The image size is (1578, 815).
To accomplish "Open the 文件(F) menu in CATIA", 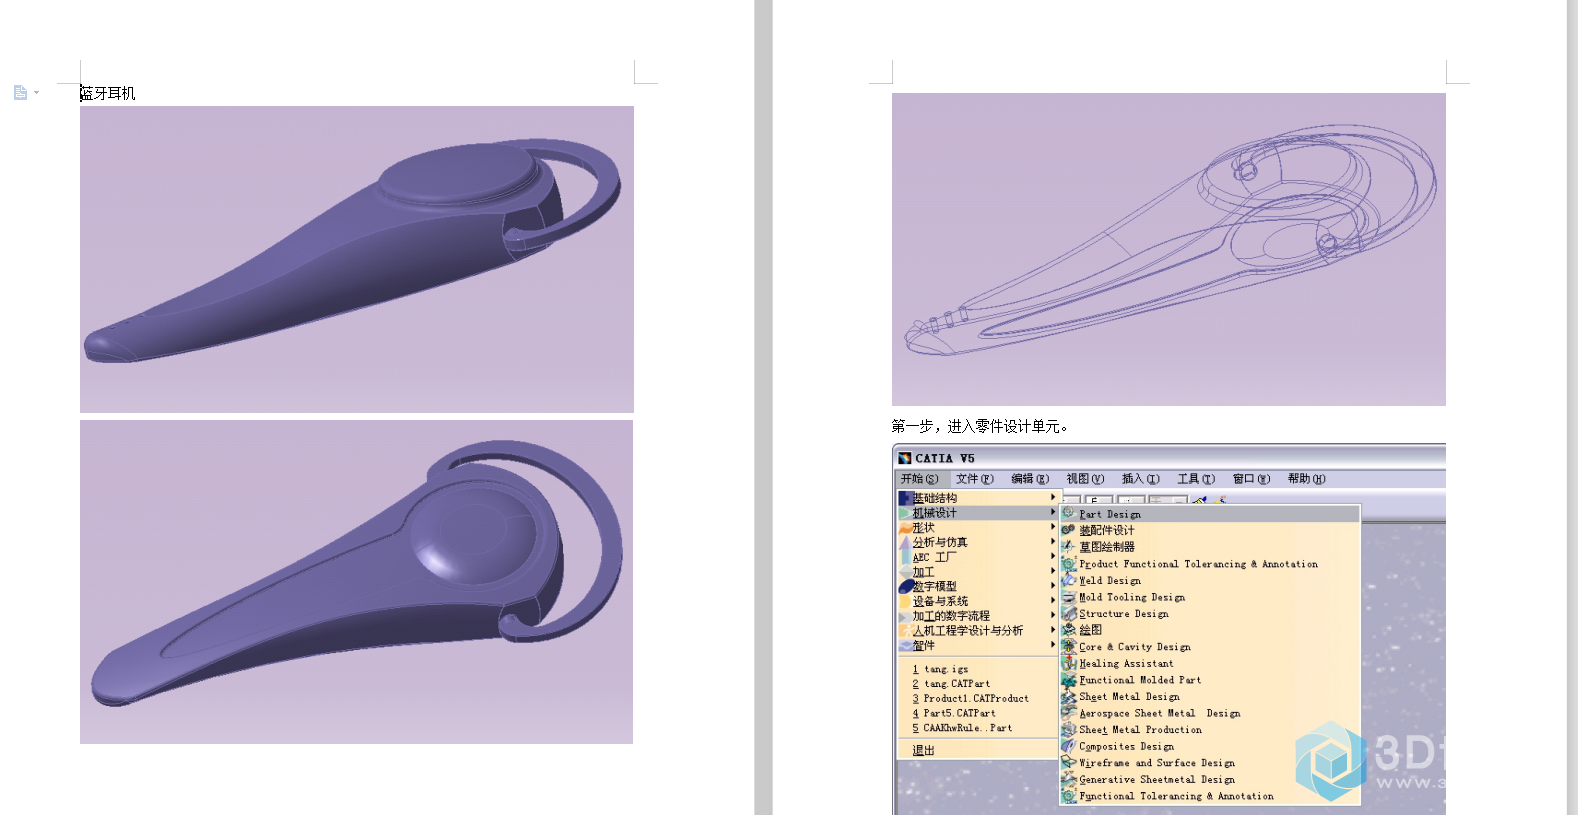I will 974,479.
